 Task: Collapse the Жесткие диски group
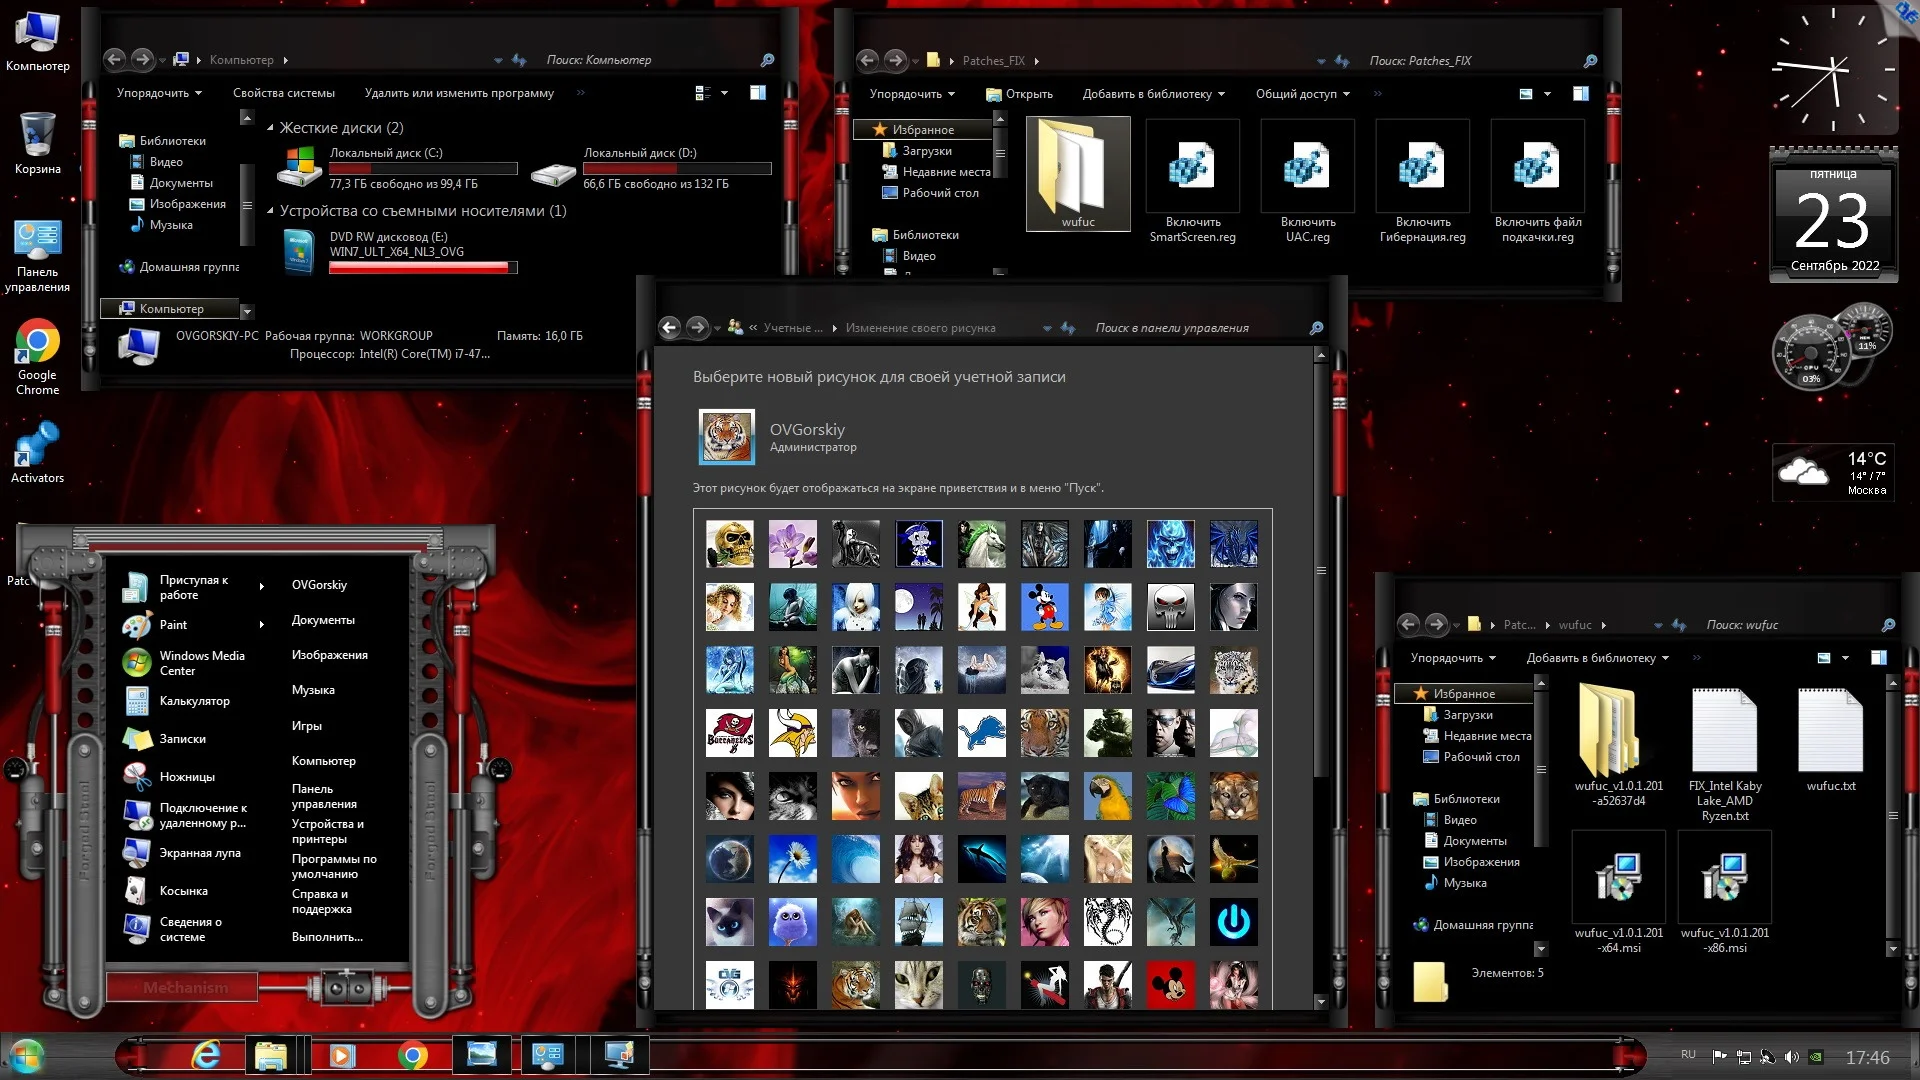tap(270, 128)
